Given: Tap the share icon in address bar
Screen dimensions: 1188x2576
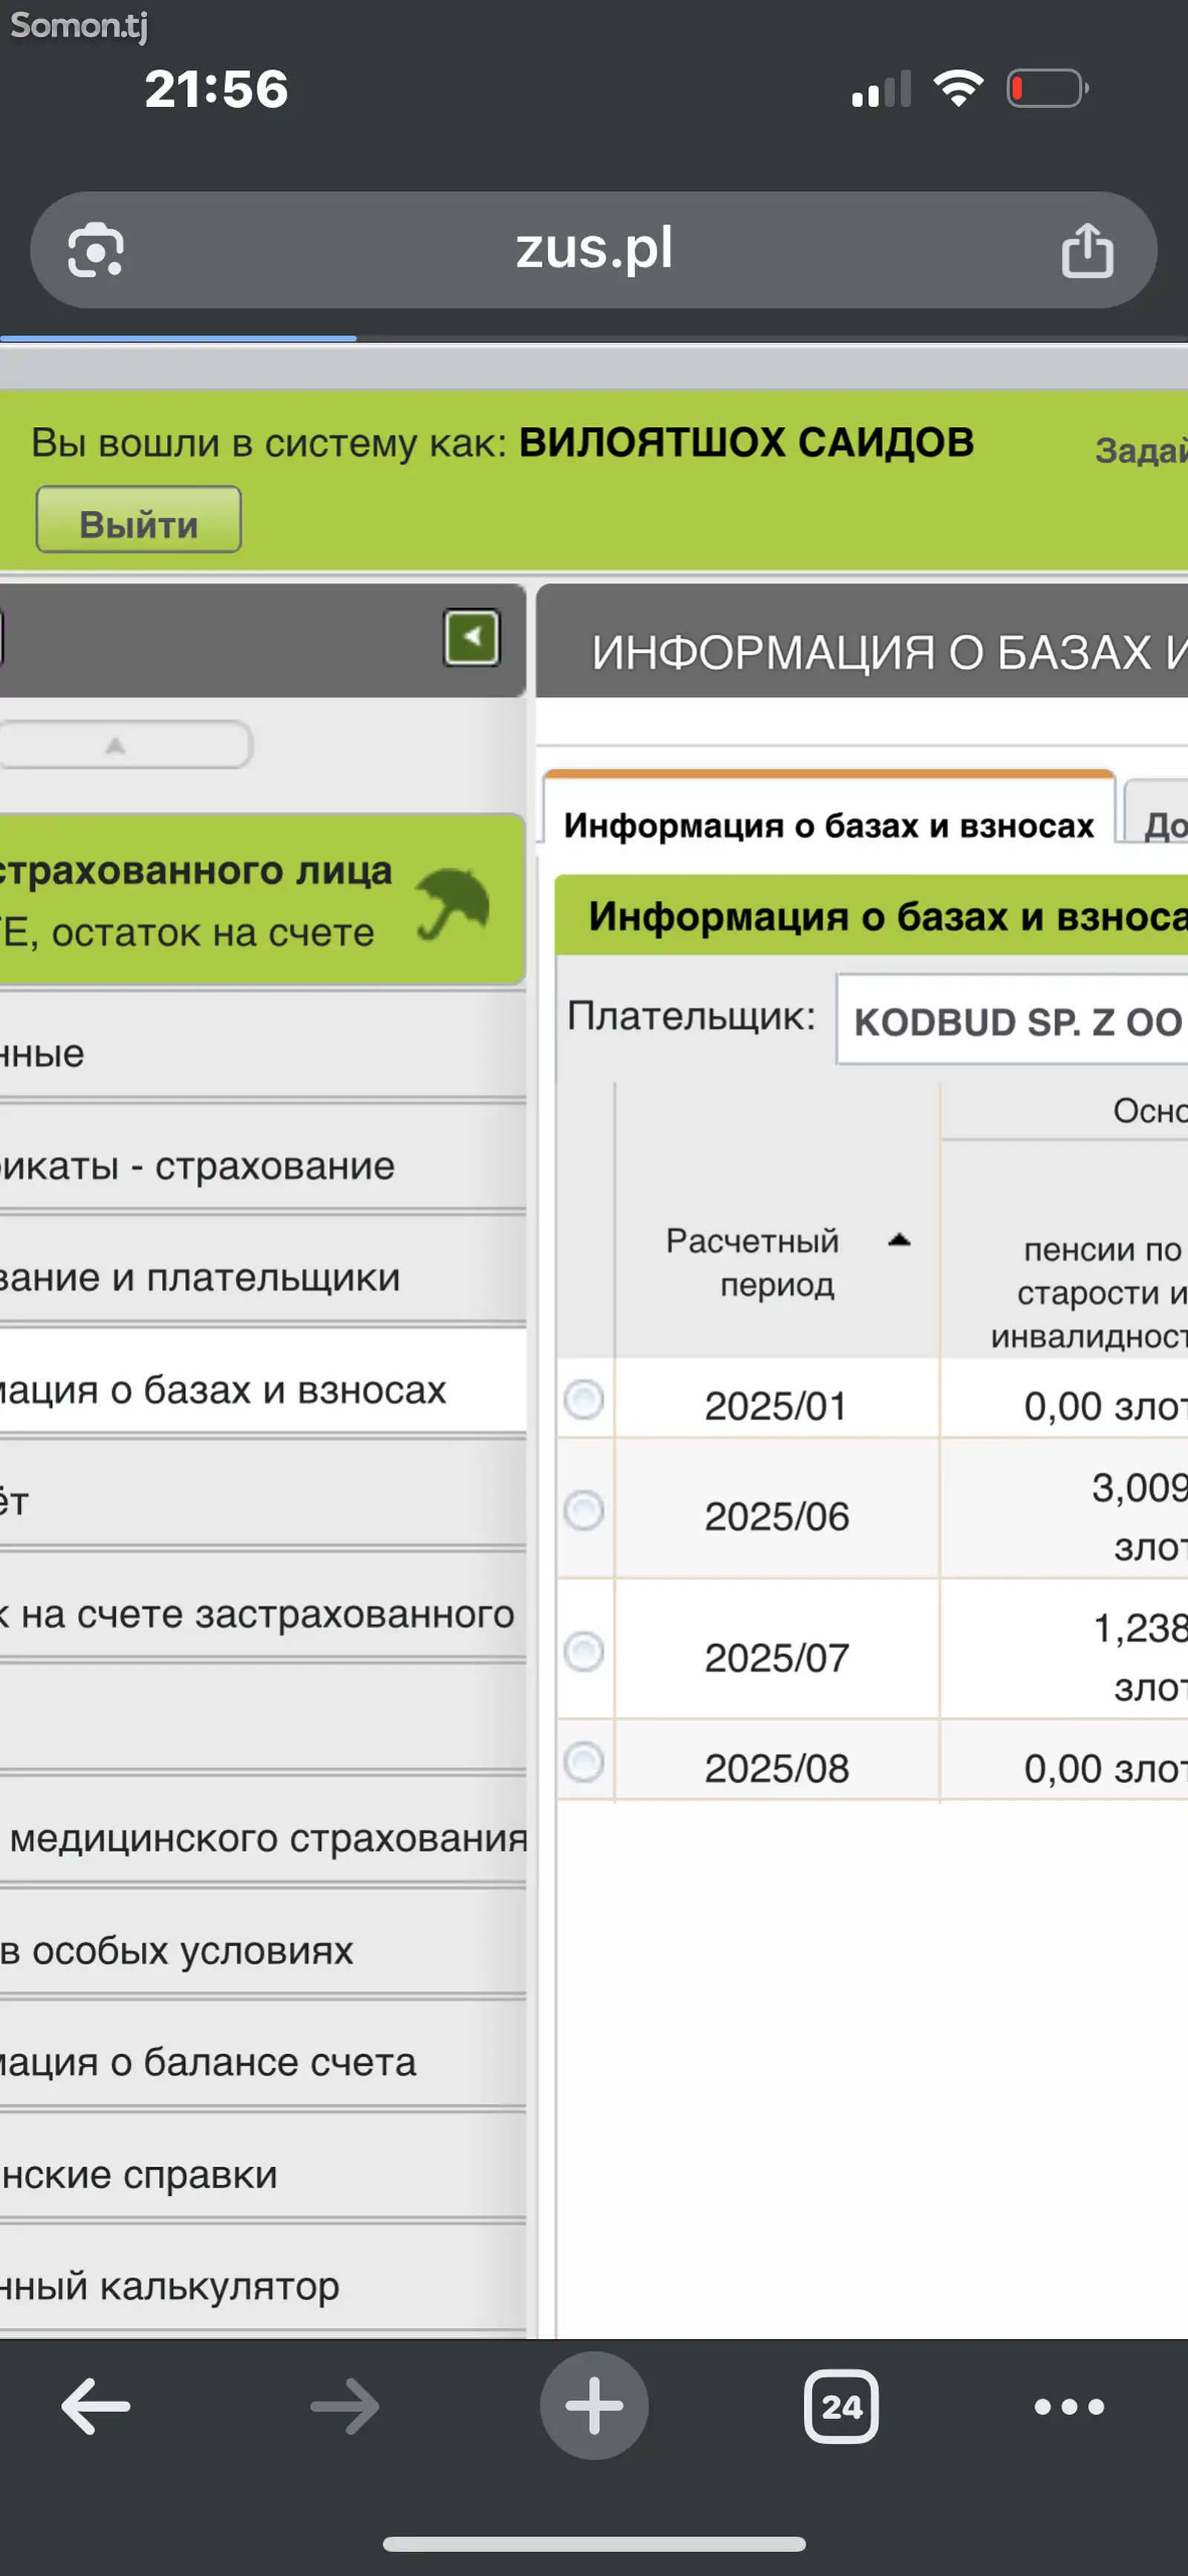Looking at the screenshot, I should pyautogui.click(x=1087, y=249).
